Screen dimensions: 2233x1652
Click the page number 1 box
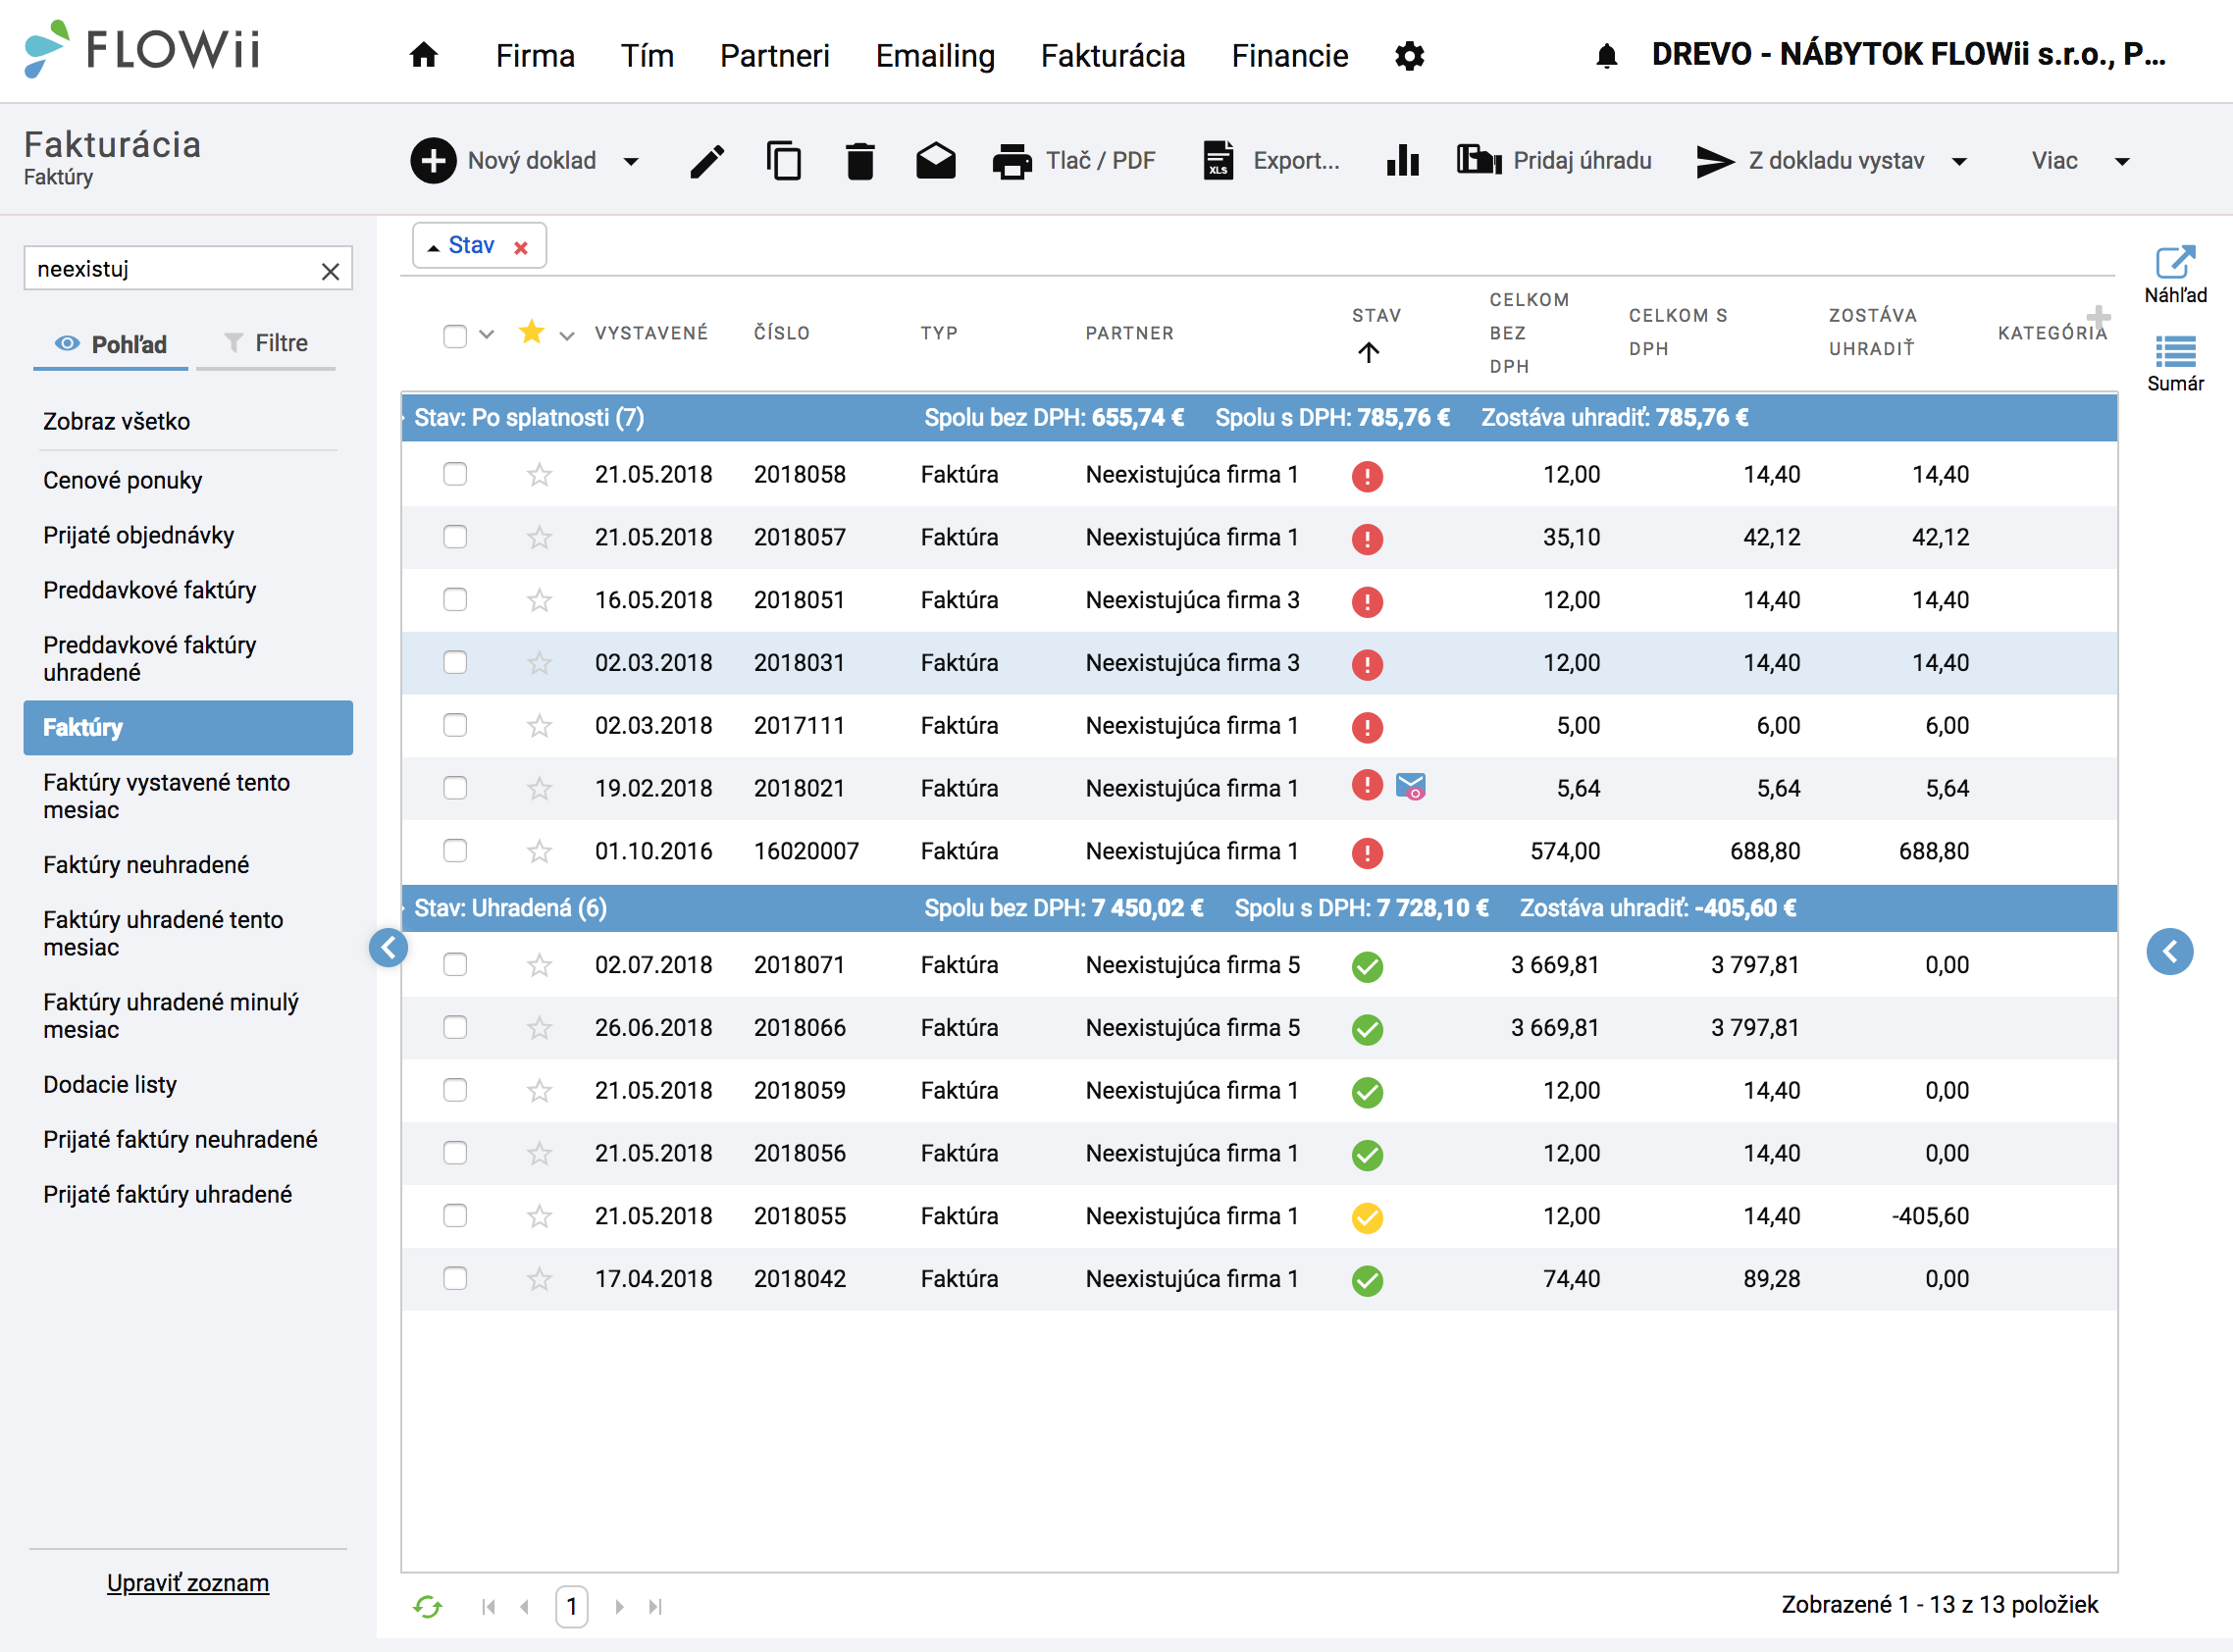pos(571,1607)
